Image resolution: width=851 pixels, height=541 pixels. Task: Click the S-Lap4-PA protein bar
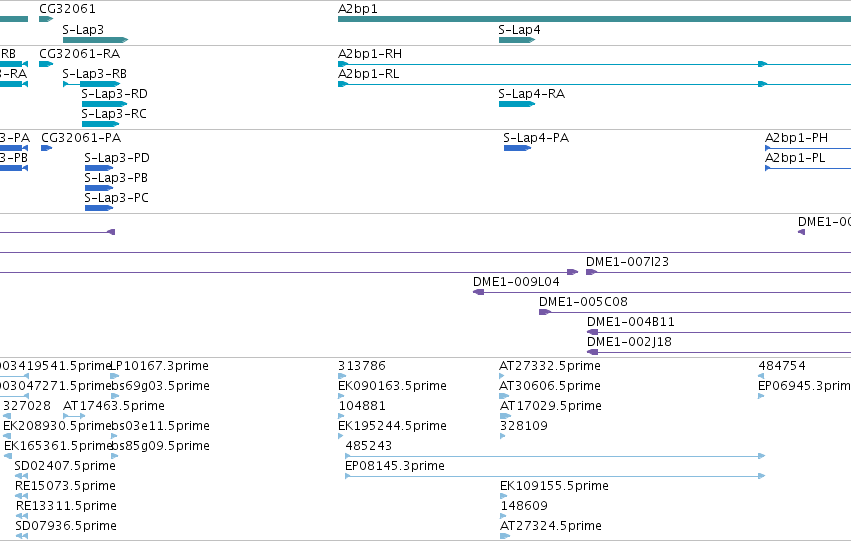coord(517,148)
